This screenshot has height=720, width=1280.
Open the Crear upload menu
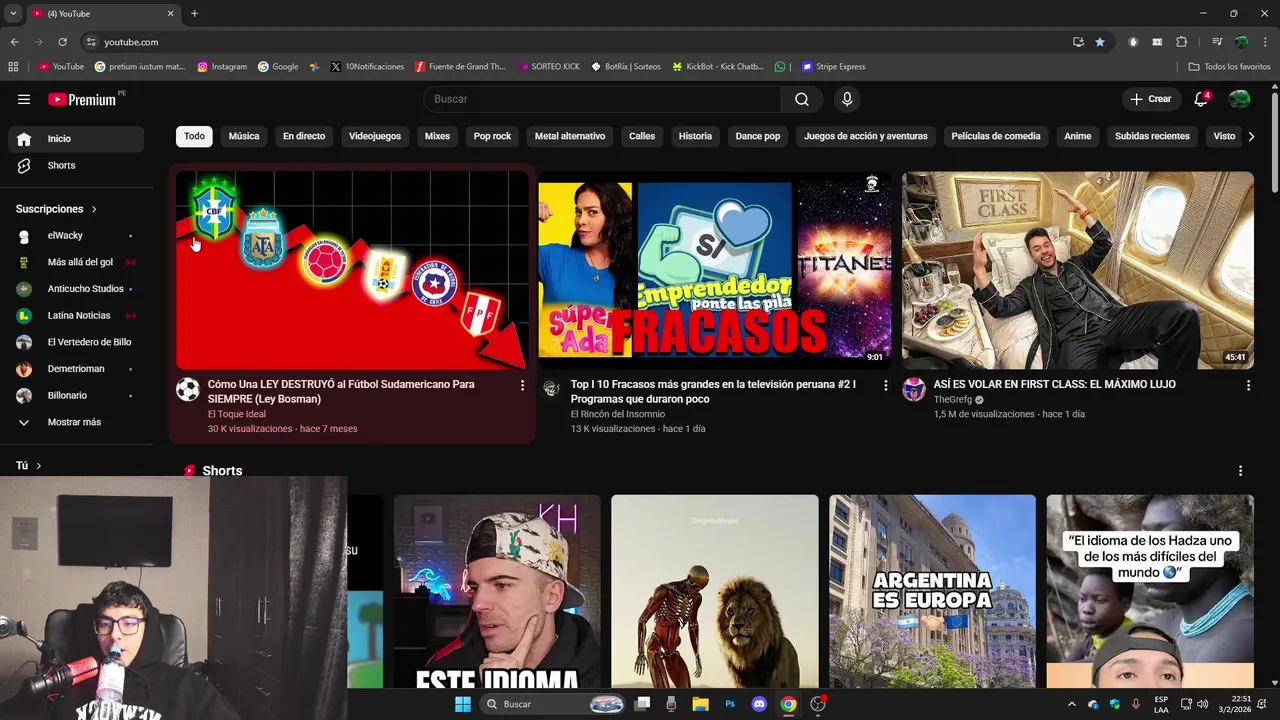coord(1150,99)
